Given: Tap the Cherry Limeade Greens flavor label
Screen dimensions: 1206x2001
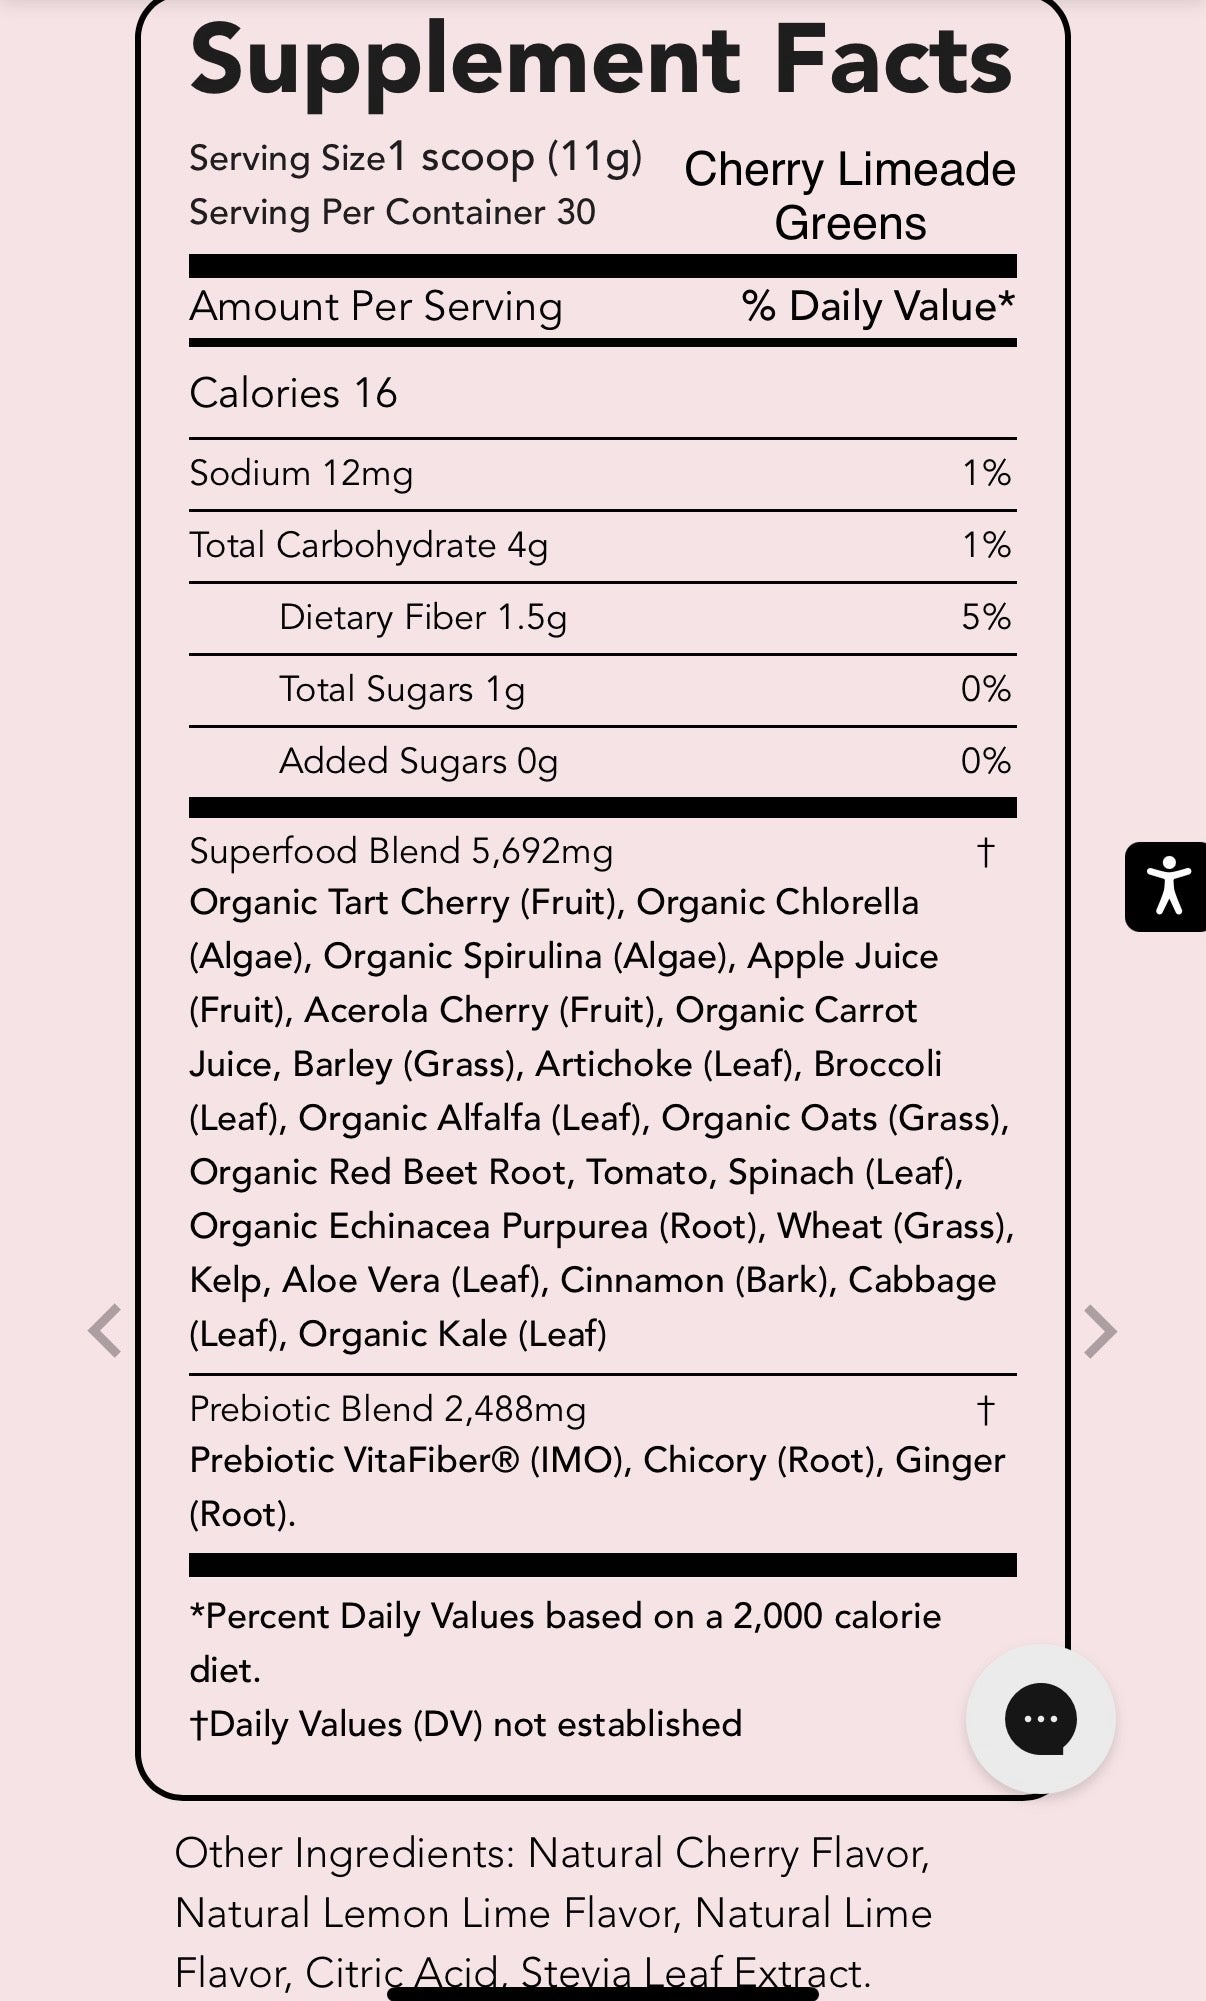Looking at the screenshot, I should tap(850, 196).
